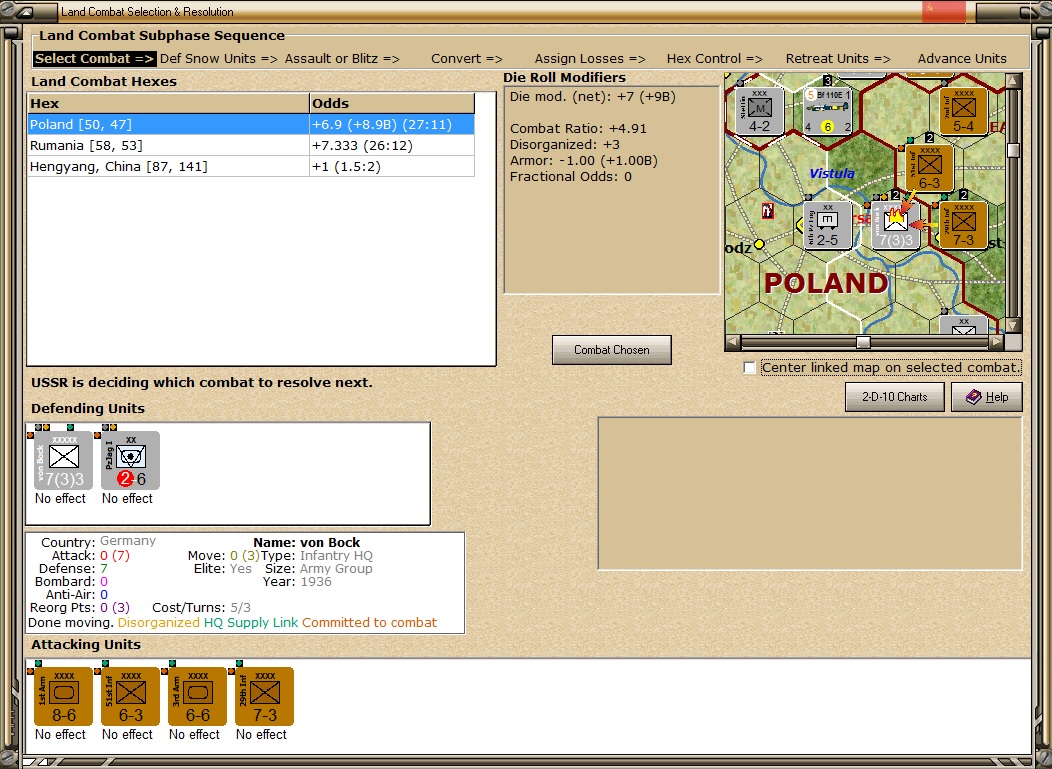Go to Hex Control subphase
Viewport: 1052px width, 769px height.
coord(715,58)
